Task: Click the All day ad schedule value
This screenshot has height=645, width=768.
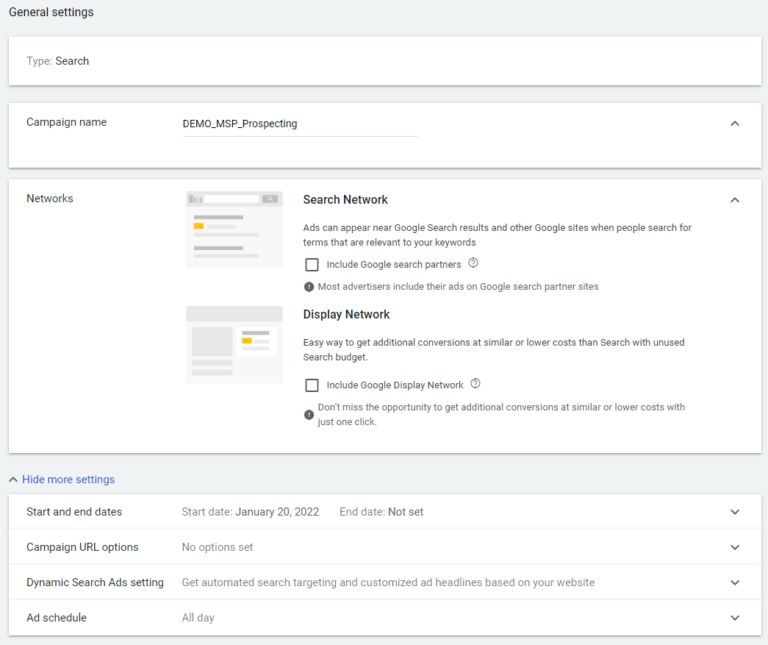Action: 198,618
